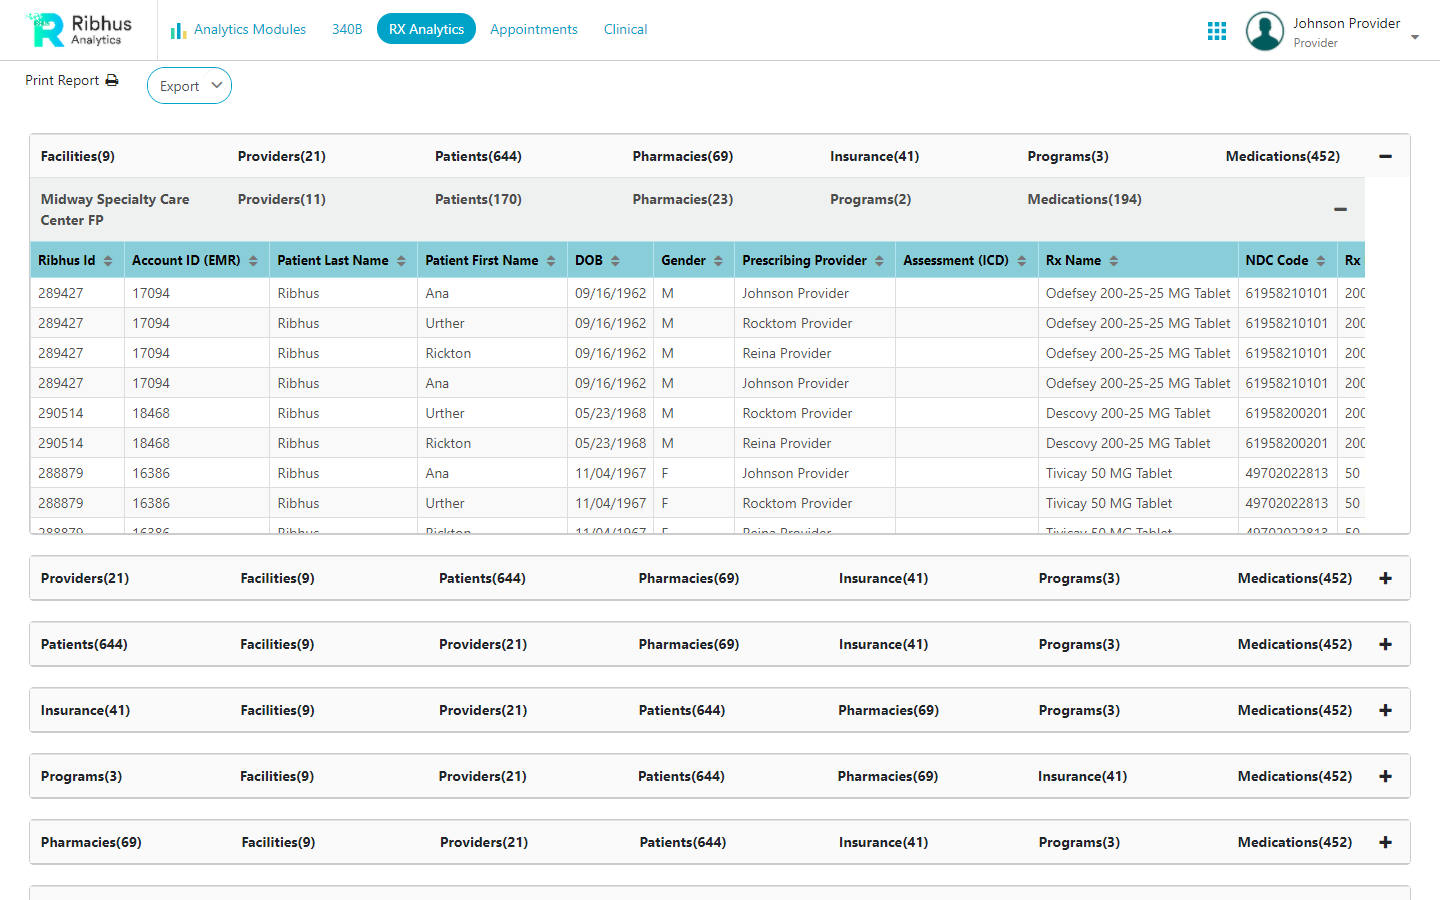Viewport: 1440px width, 900px height.
Task: Sort by NDC Code sort icon
Action: pyautogui.click(x=1320, y=261)
